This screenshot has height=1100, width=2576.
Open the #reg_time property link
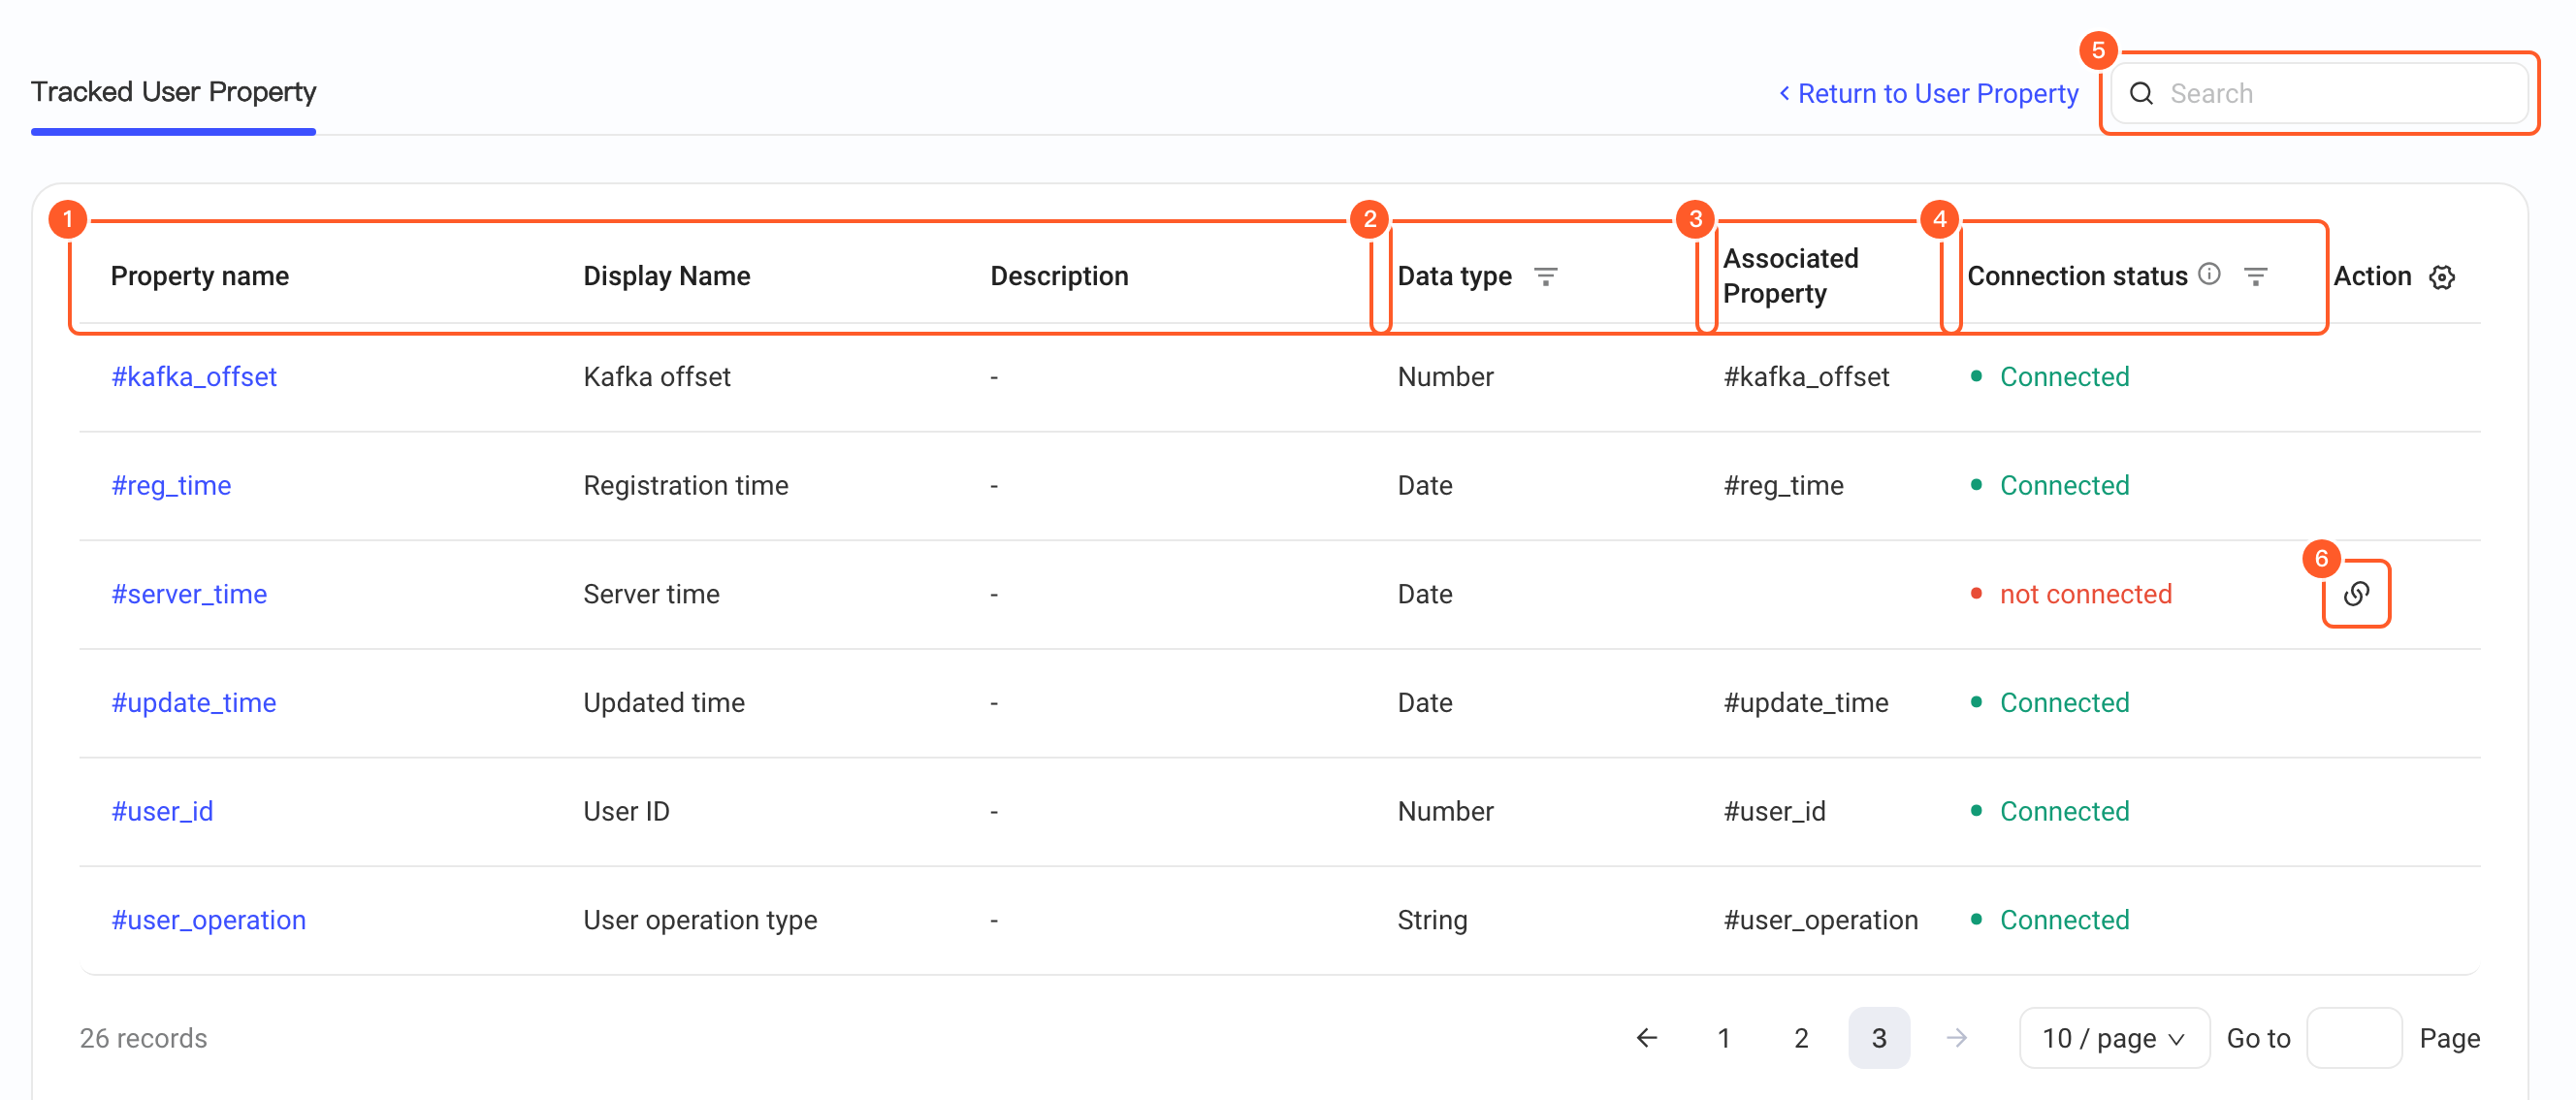(171, 486)
